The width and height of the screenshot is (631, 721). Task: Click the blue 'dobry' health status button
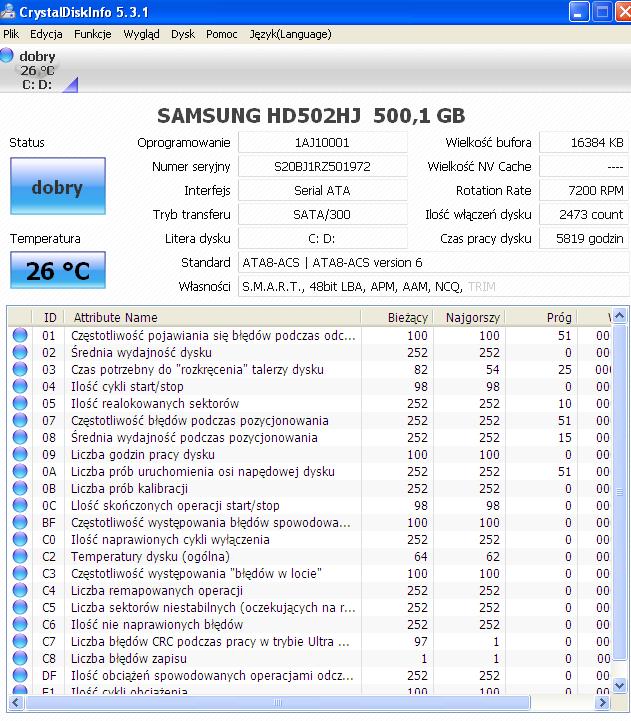point(57,188)
